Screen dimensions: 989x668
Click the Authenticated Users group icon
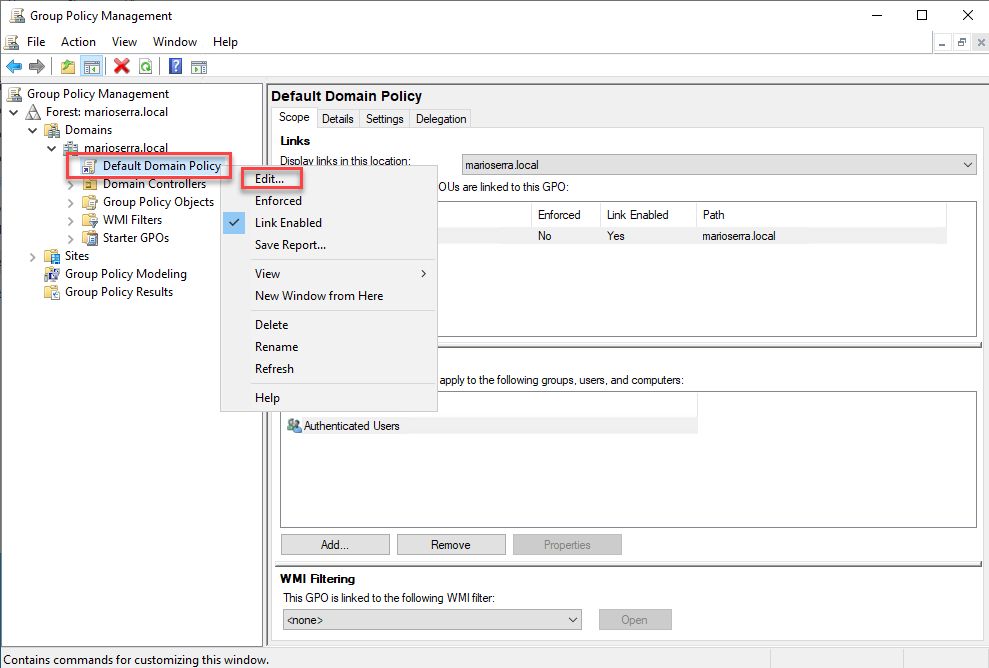tap(294, 426)
